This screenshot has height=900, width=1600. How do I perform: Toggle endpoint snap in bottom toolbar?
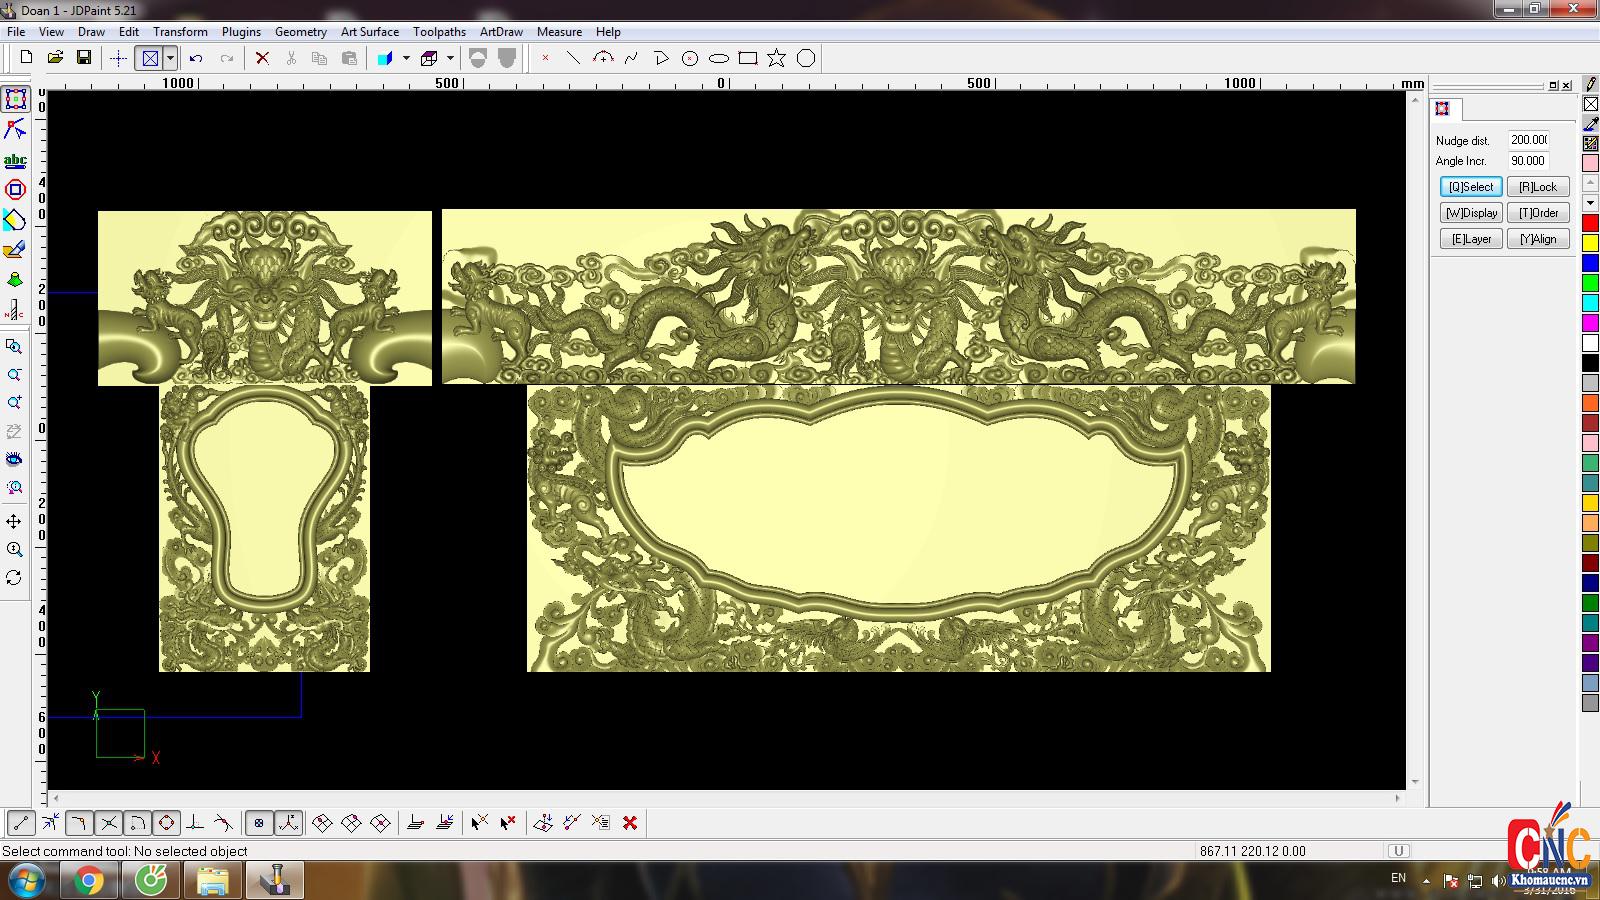(21, 823)
